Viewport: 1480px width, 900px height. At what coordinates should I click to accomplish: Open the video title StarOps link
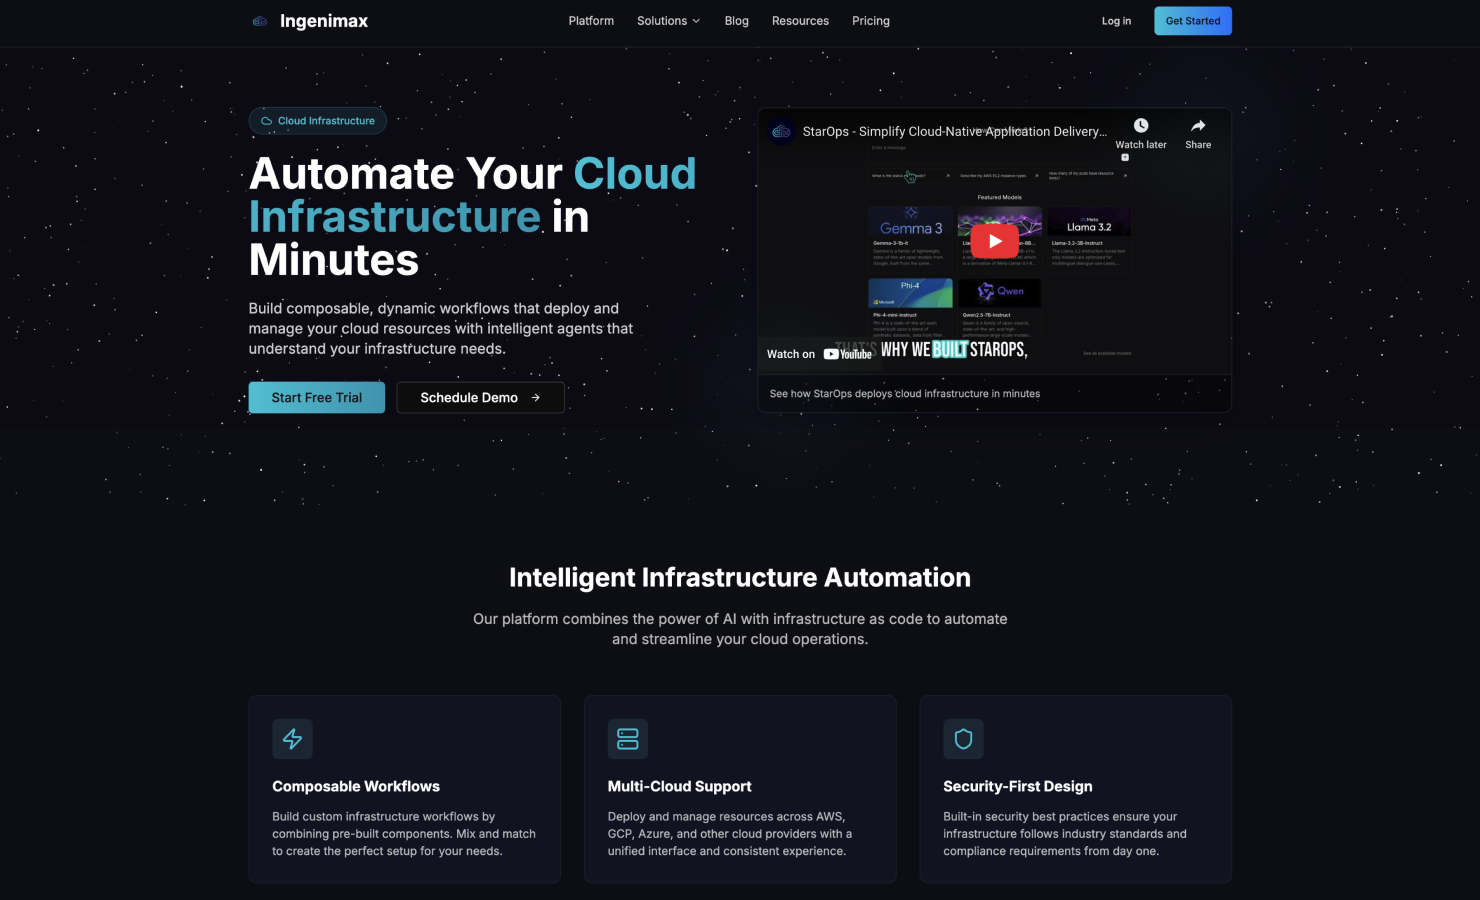coord(954,131)
